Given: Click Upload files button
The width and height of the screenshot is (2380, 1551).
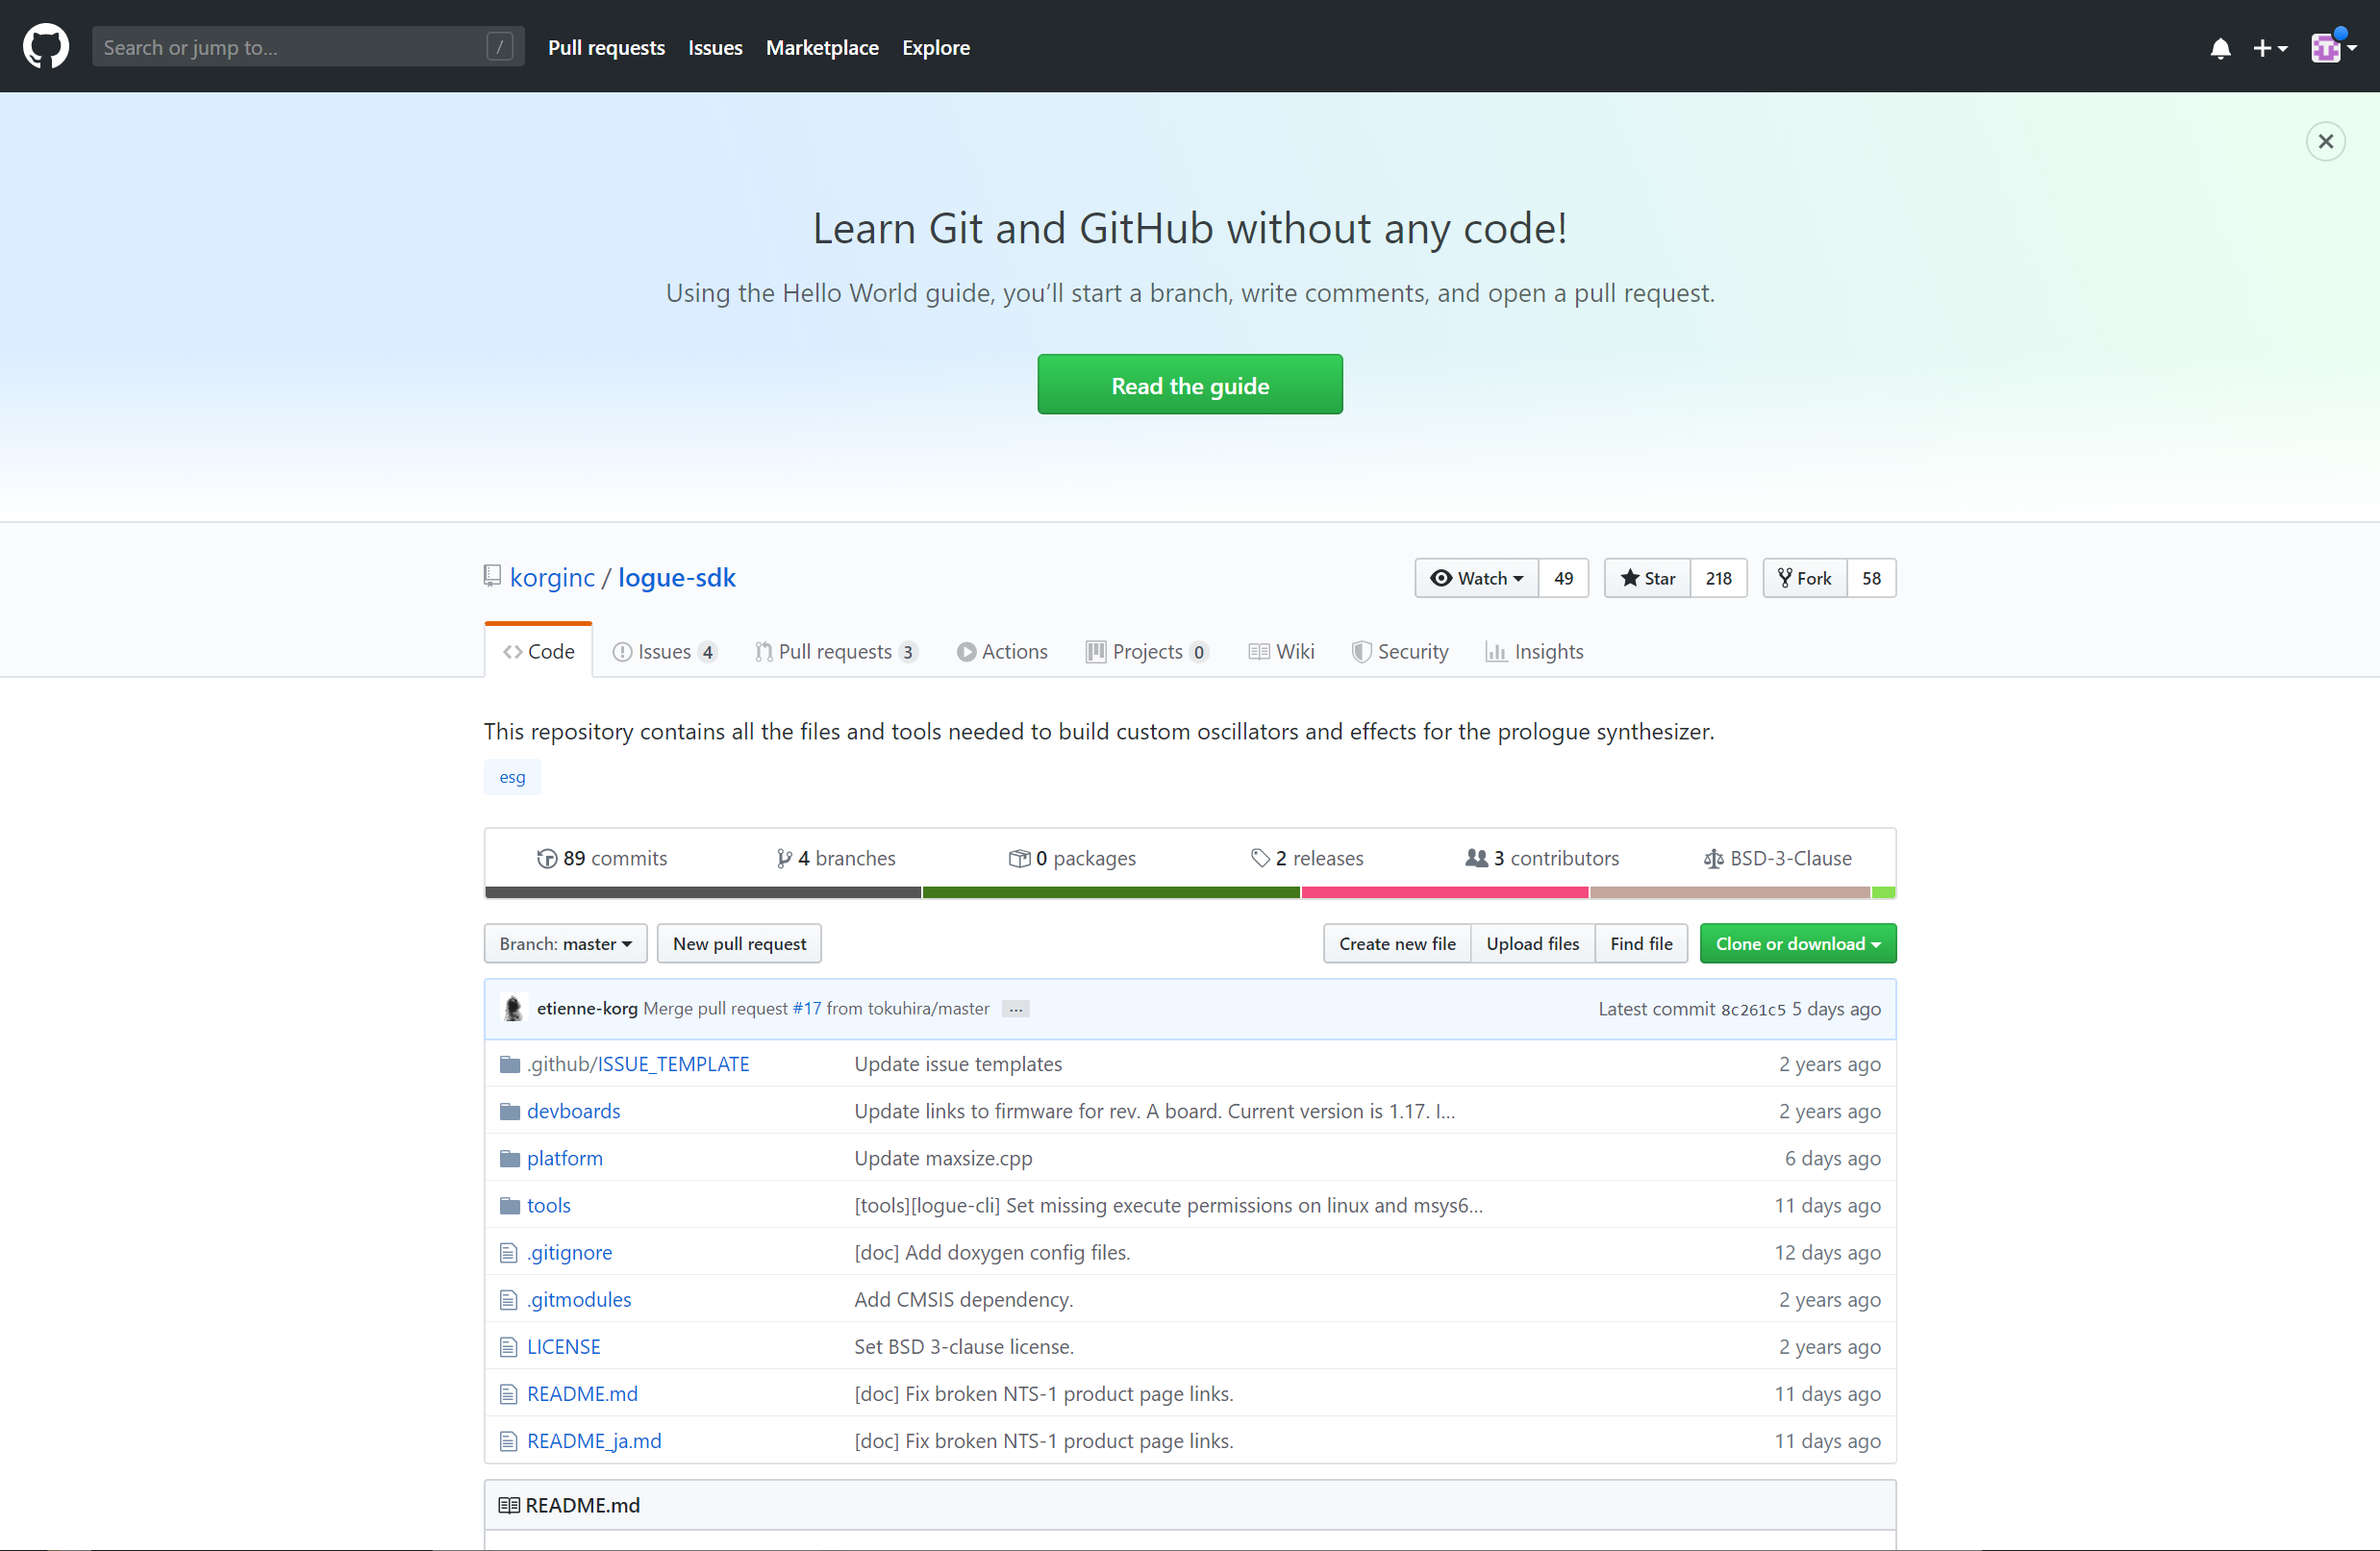Looking at the screenshot, I should [1533, 943].
